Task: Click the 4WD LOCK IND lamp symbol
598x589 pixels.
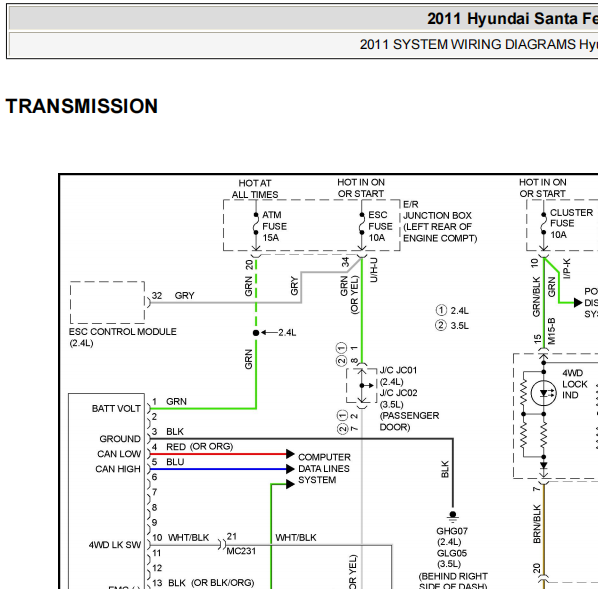Action: coord(543,393)
